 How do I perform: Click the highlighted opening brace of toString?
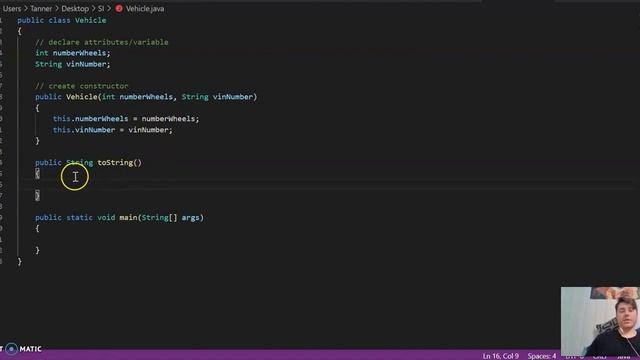point(38,173)
